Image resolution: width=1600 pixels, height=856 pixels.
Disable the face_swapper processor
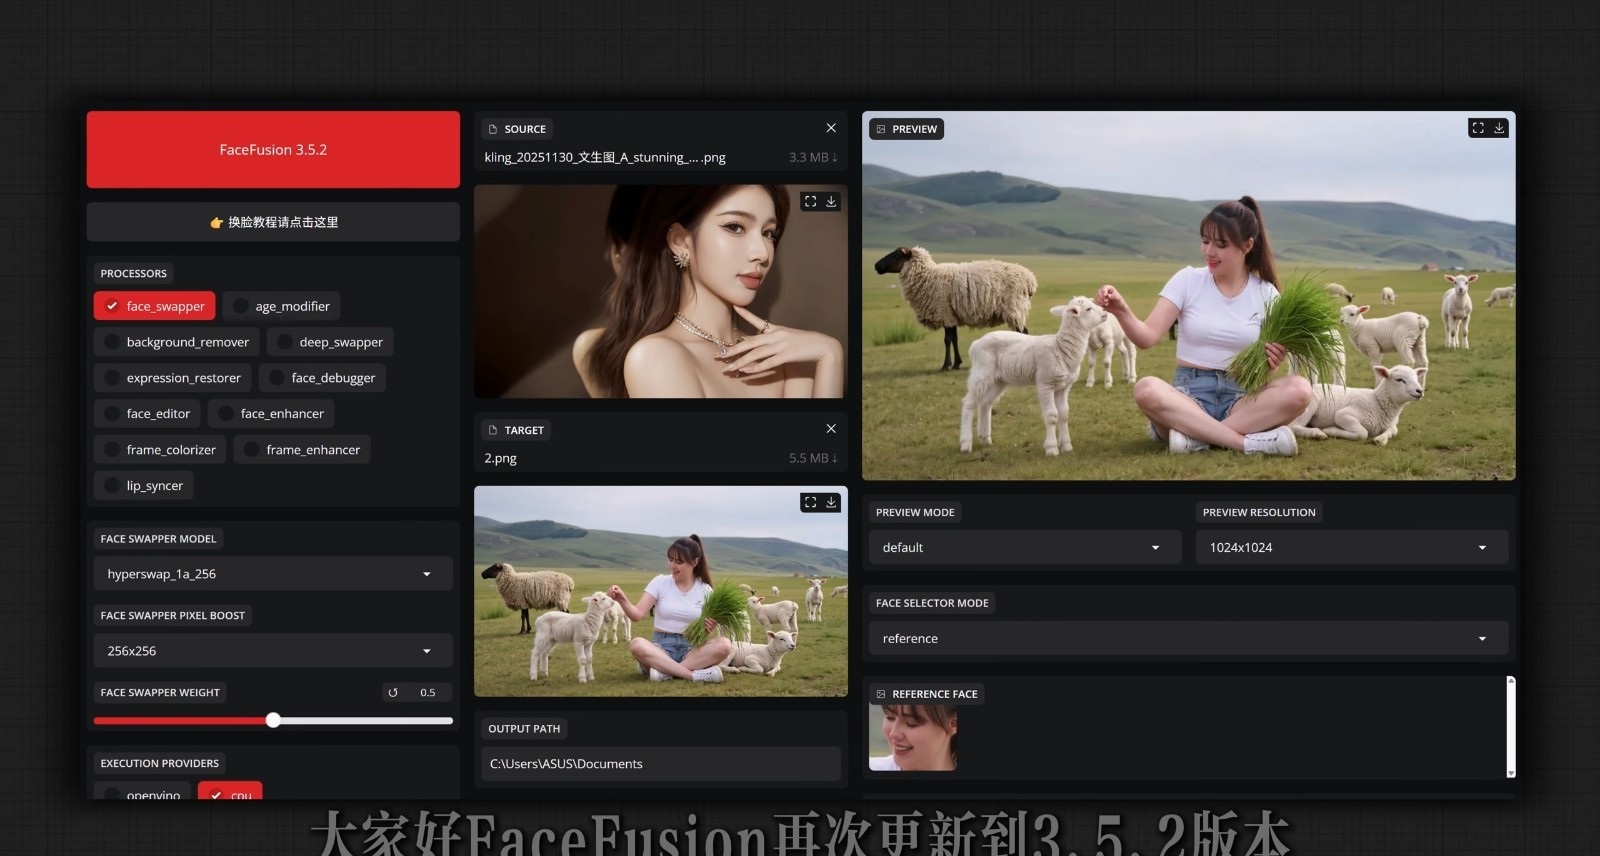[x=155, y=306]
